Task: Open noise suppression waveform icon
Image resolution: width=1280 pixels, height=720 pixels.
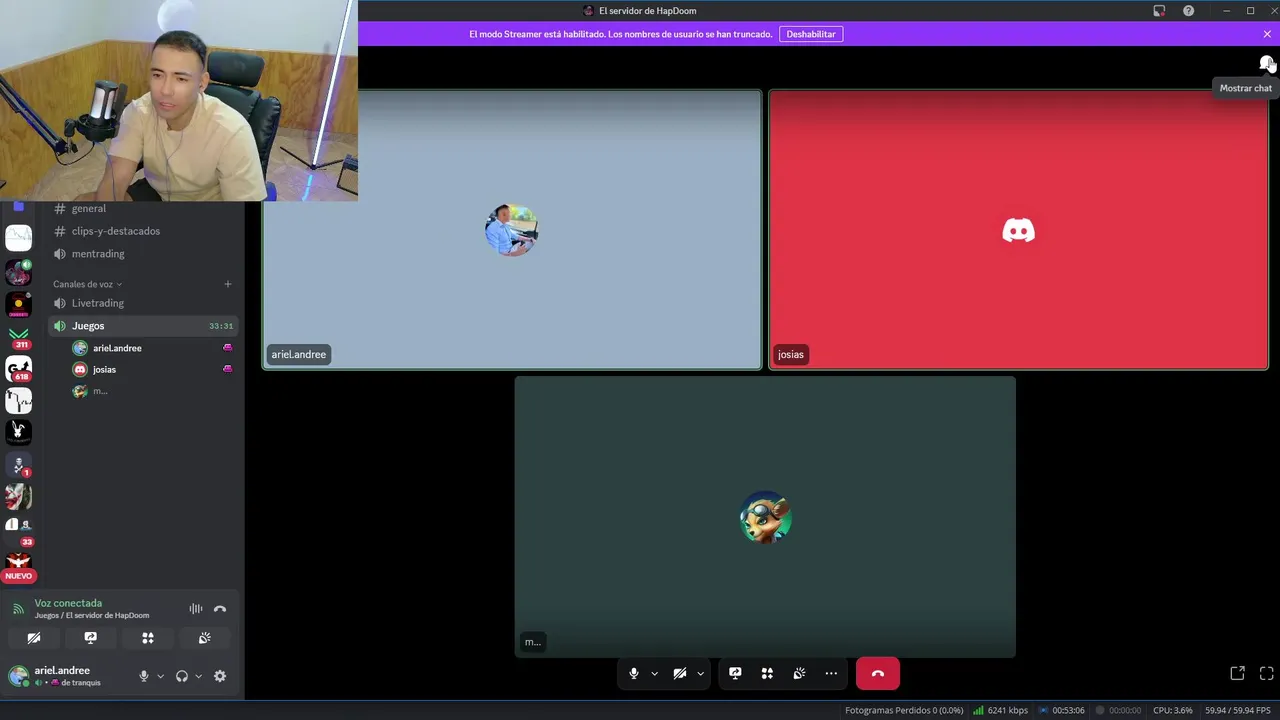Action: (x=196, y=609)
